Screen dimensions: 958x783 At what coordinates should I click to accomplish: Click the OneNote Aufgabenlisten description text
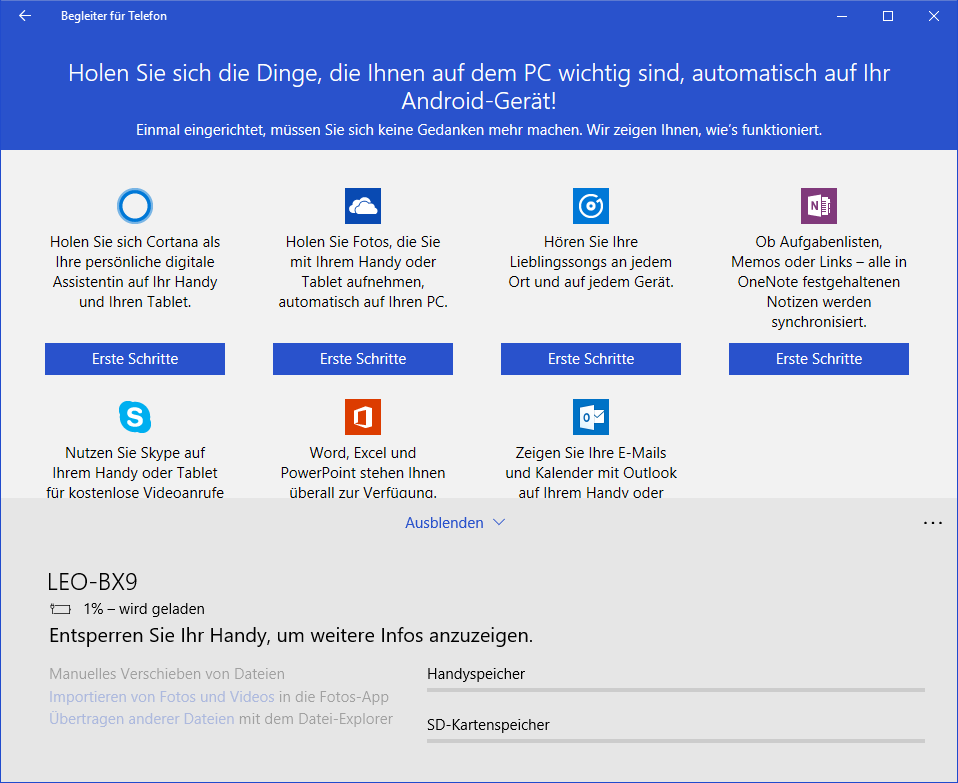pyautogui.click(x=819, y=282)
